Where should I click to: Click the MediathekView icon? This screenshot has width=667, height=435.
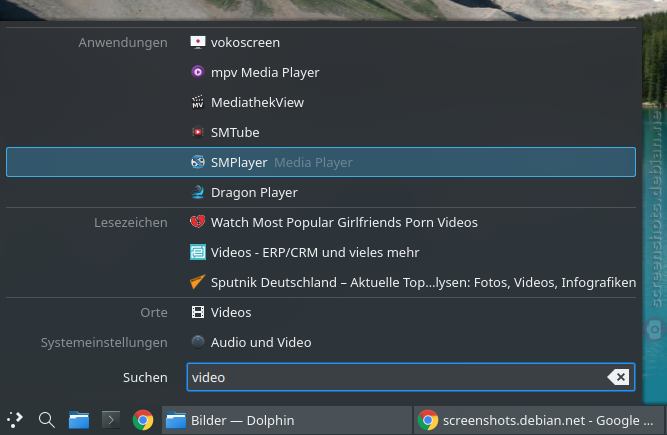[197, 102]
